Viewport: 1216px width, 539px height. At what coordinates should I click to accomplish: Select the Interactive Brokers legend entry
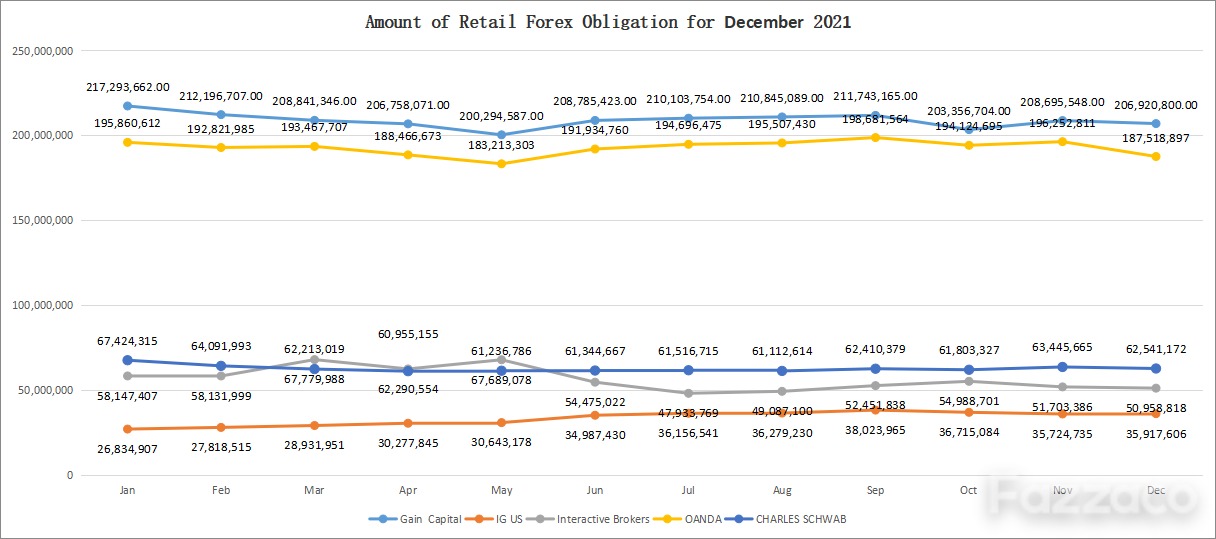click(587, 519)
